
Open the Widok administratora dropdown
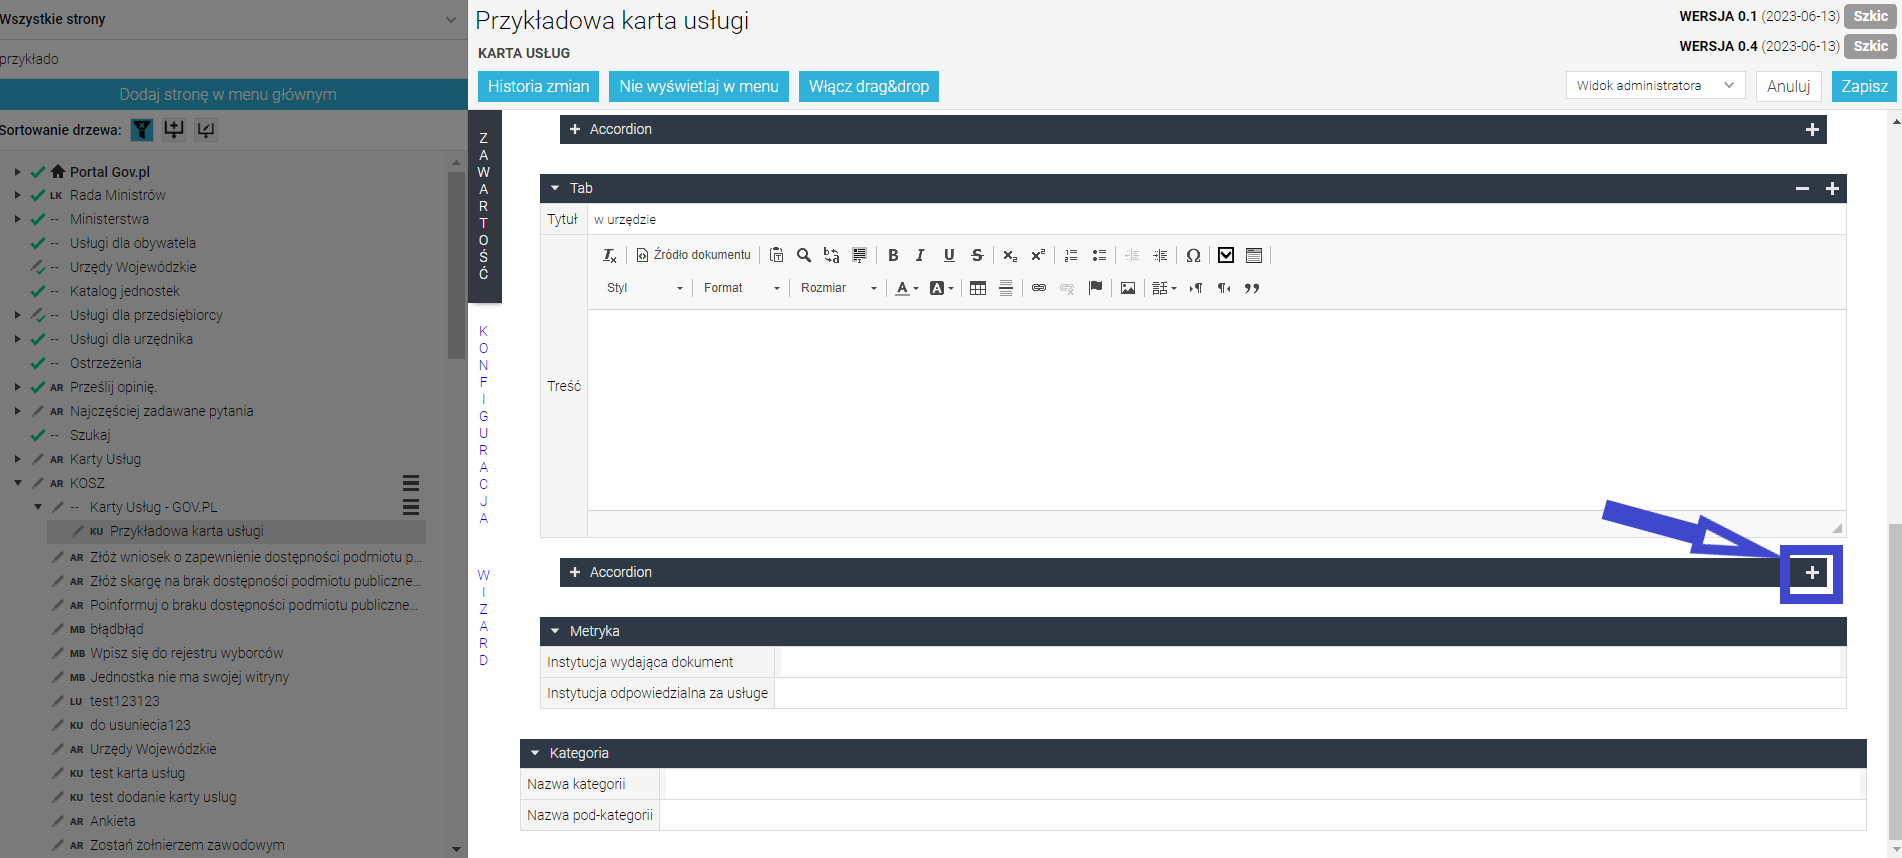tap(1655, 86)
